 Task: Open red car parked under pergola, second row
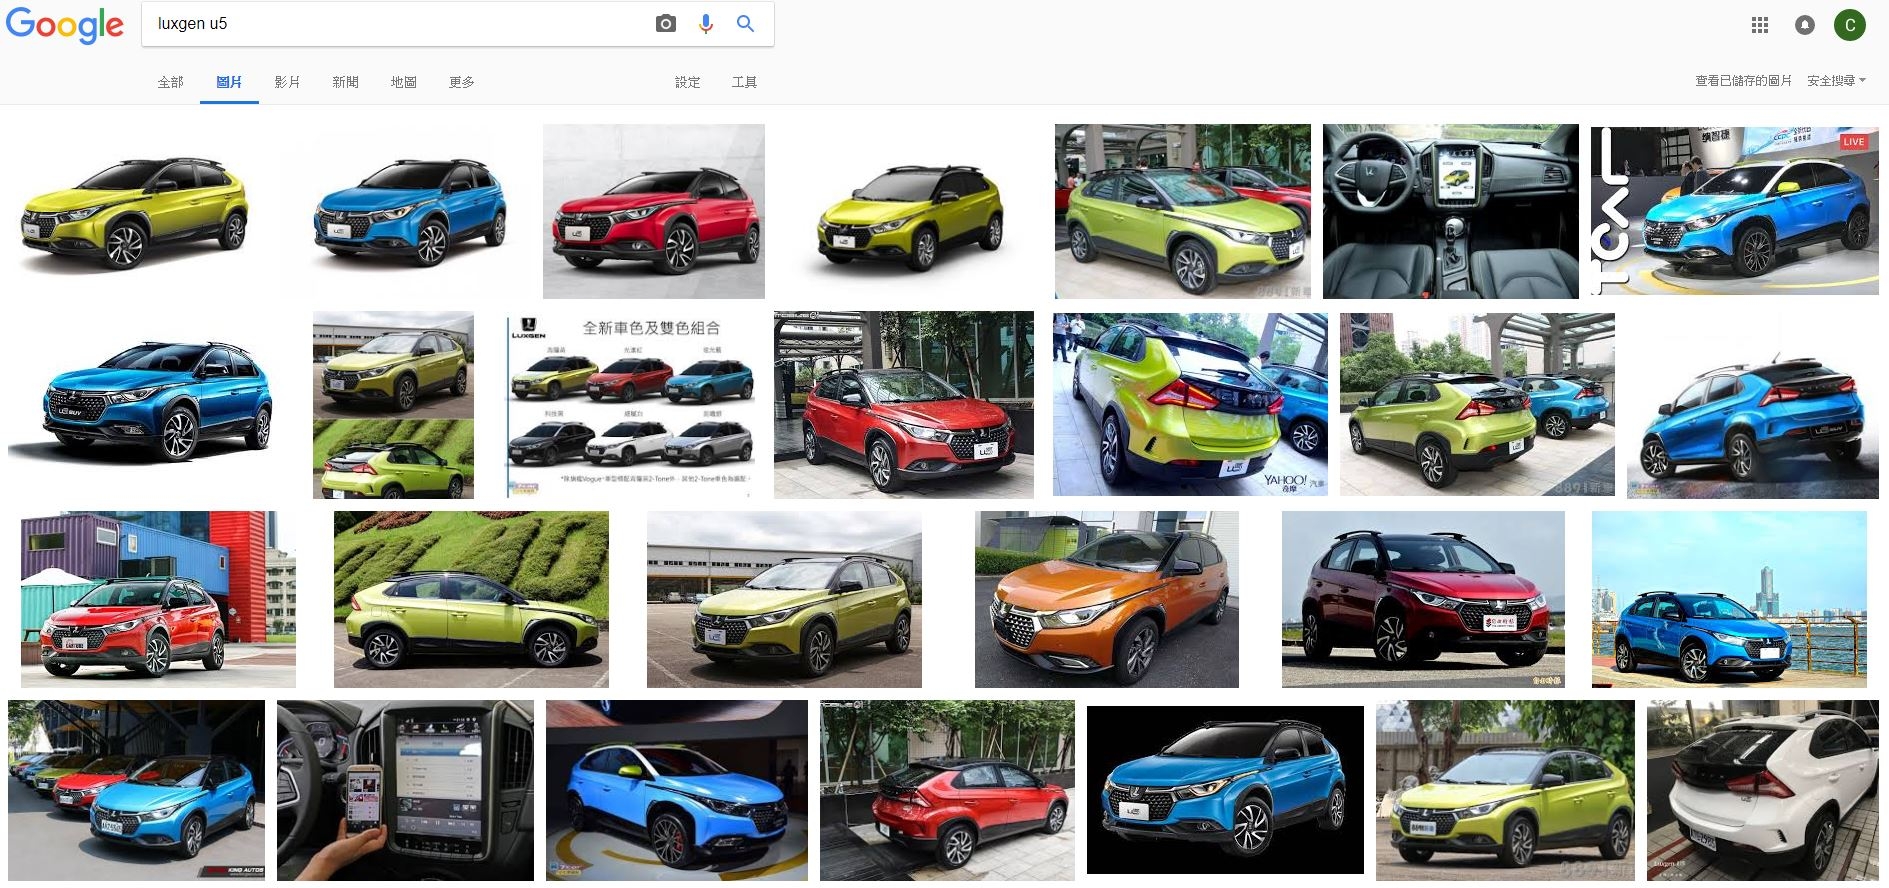[x=903, y=405]
